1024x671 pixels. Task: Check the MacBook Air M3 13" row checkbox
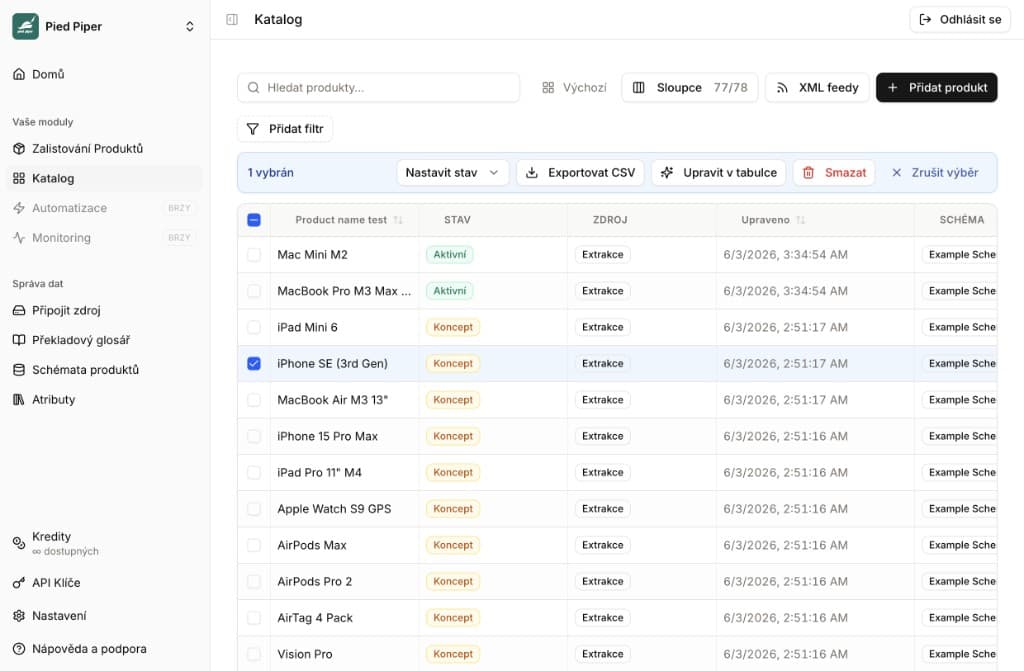pyautogui.click(x=254, y=400)
